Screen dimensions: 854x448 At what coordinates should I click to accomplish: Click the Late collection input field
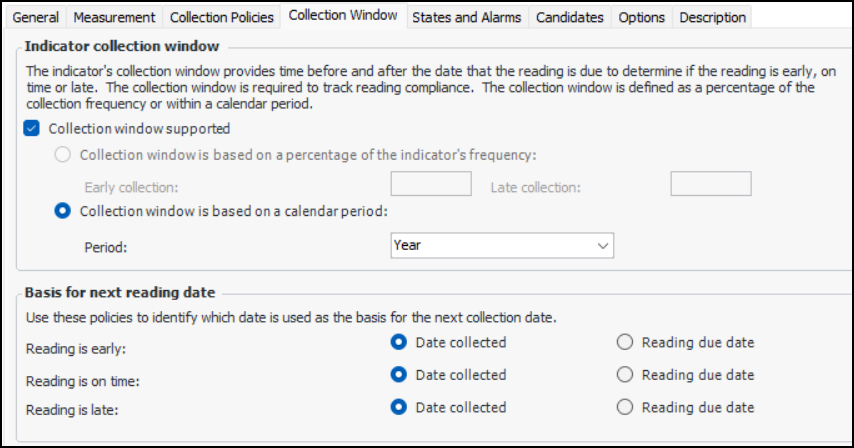[710, 184]
